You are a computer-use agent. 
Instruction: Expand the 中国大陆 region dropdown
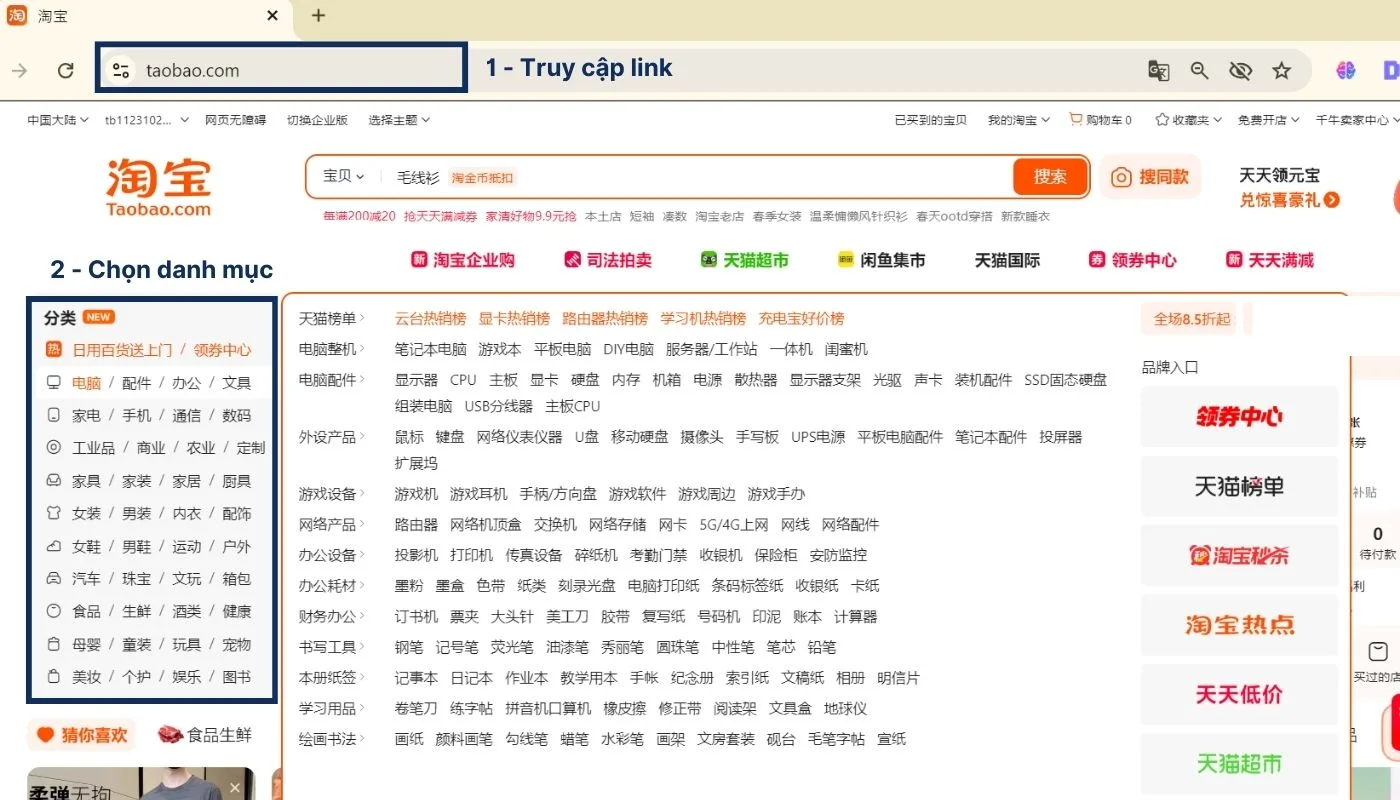(58, 120)
